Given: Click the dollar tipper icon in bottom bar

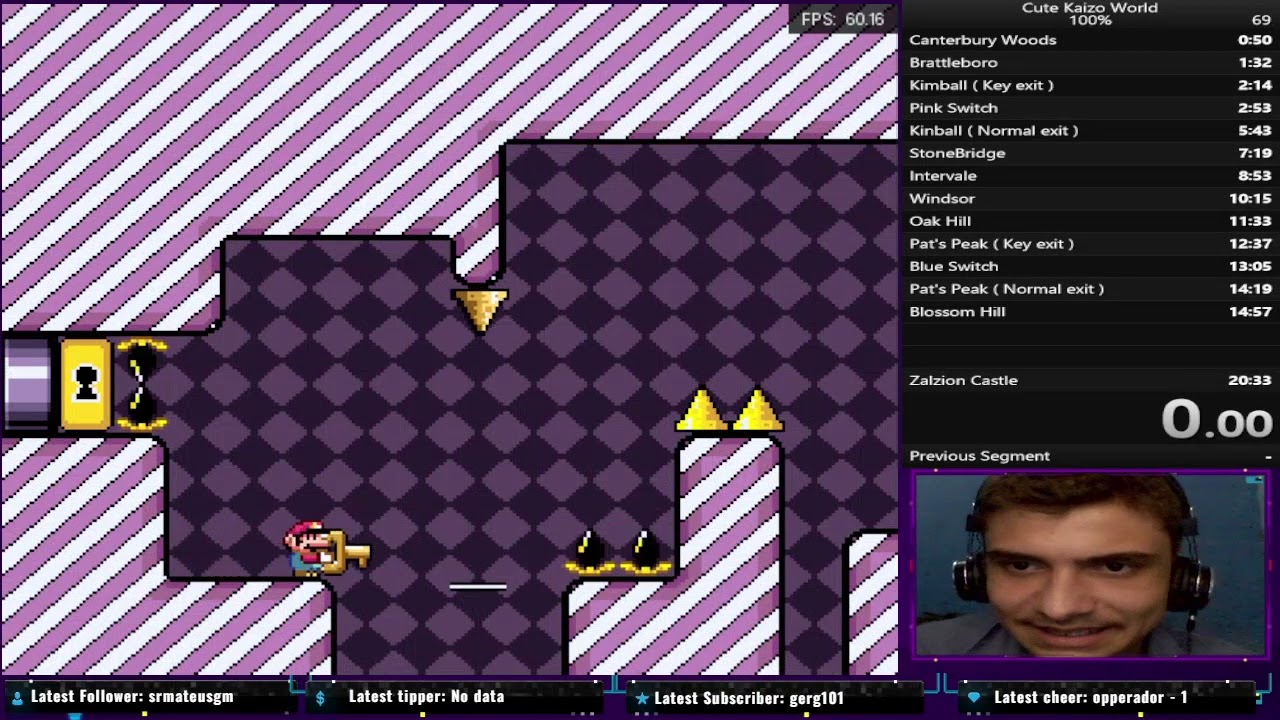Looking at the screenshot, I should [x=320, y=698].
